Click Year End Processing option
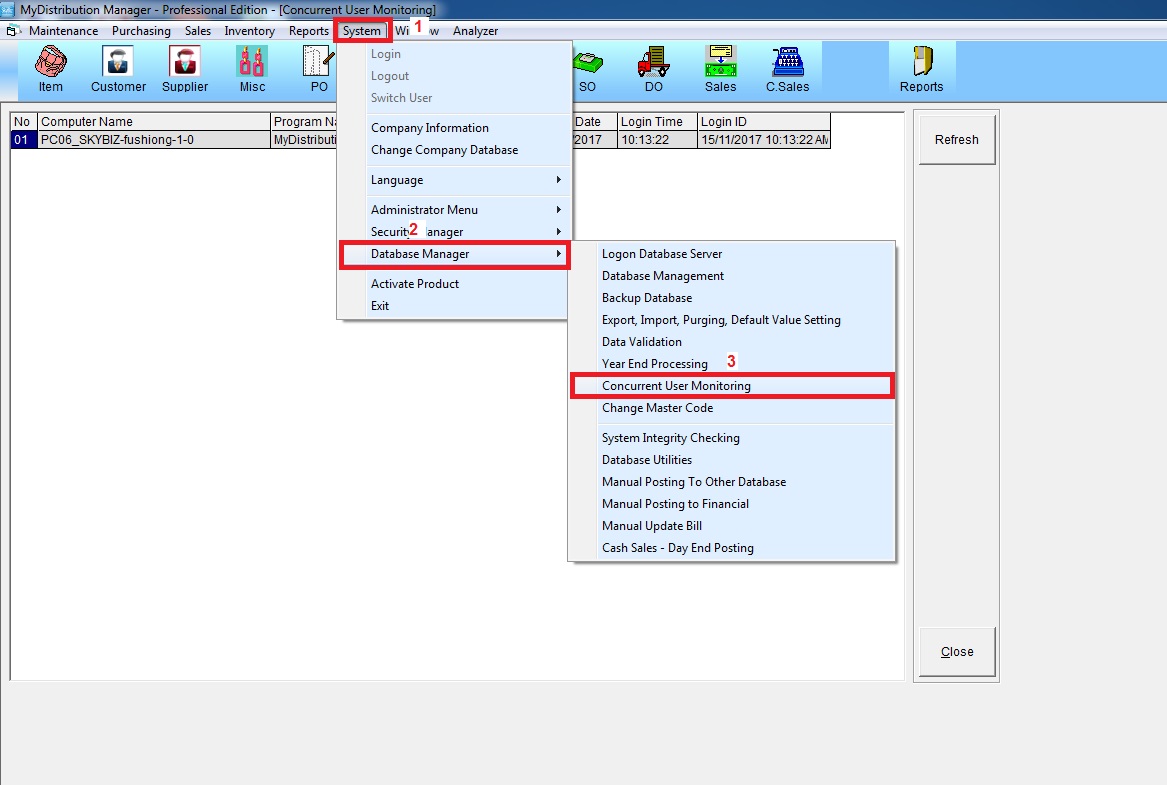The image size is (1167, 785). click(x=654, y=364)
